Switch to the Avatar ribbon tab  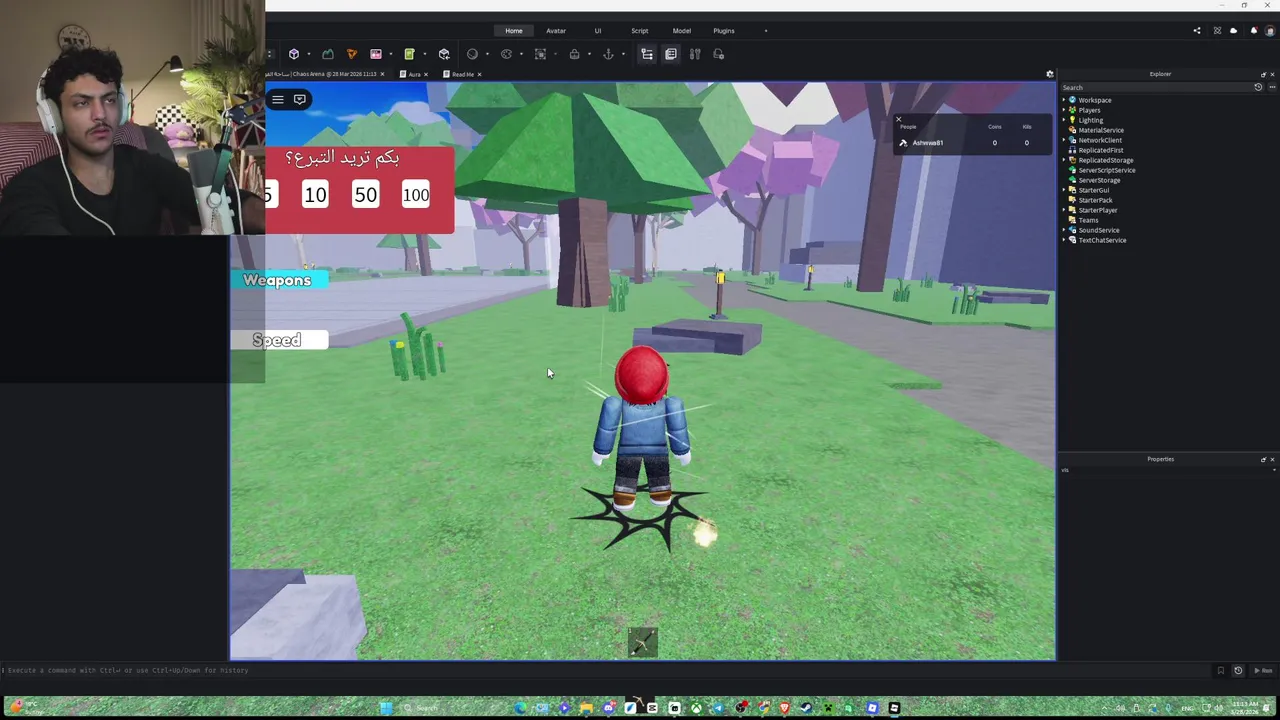pos(556,31)
